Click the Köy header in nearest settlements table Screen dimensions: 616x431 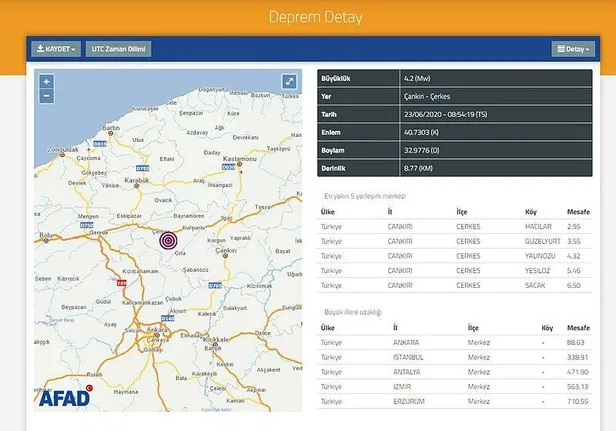tap(533, 212)
